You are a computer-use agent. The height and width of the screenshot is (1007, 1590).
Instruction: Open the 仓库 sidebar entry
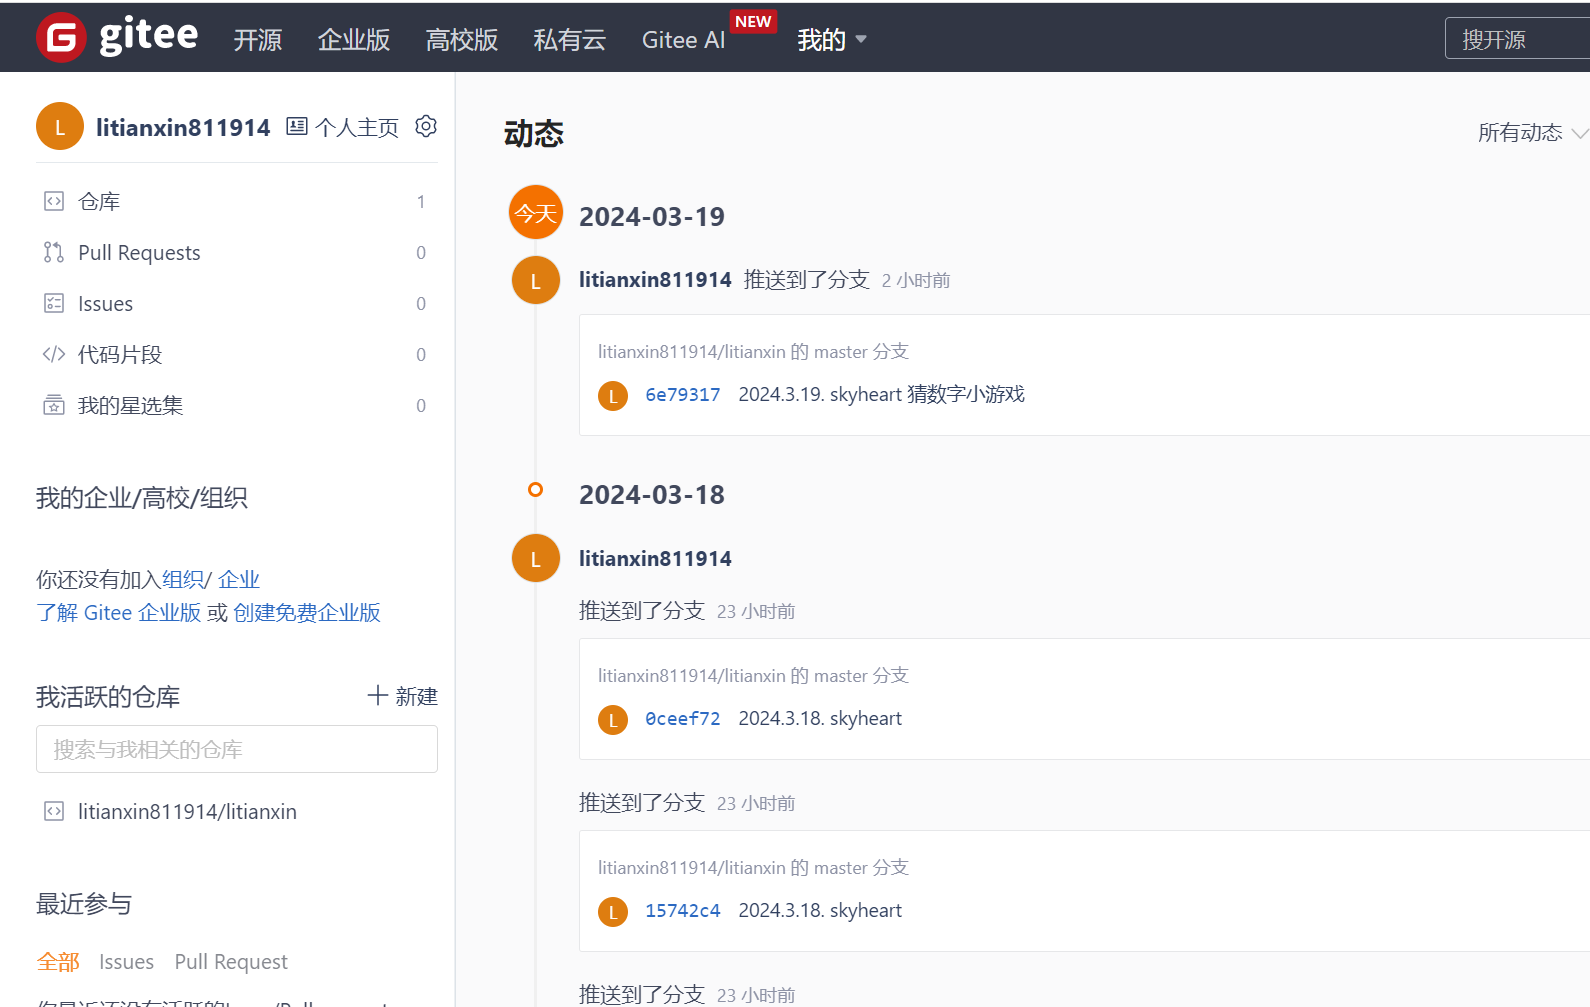[x=237, y=201]
